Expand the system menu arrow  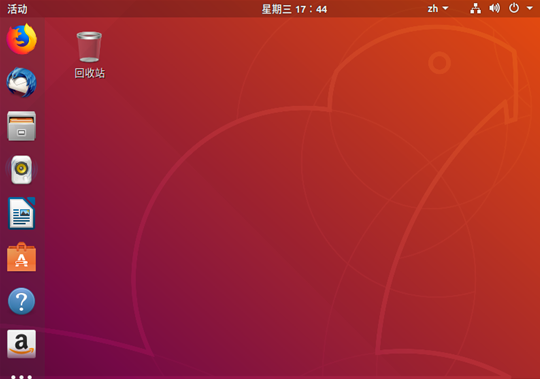pos(530,8)
